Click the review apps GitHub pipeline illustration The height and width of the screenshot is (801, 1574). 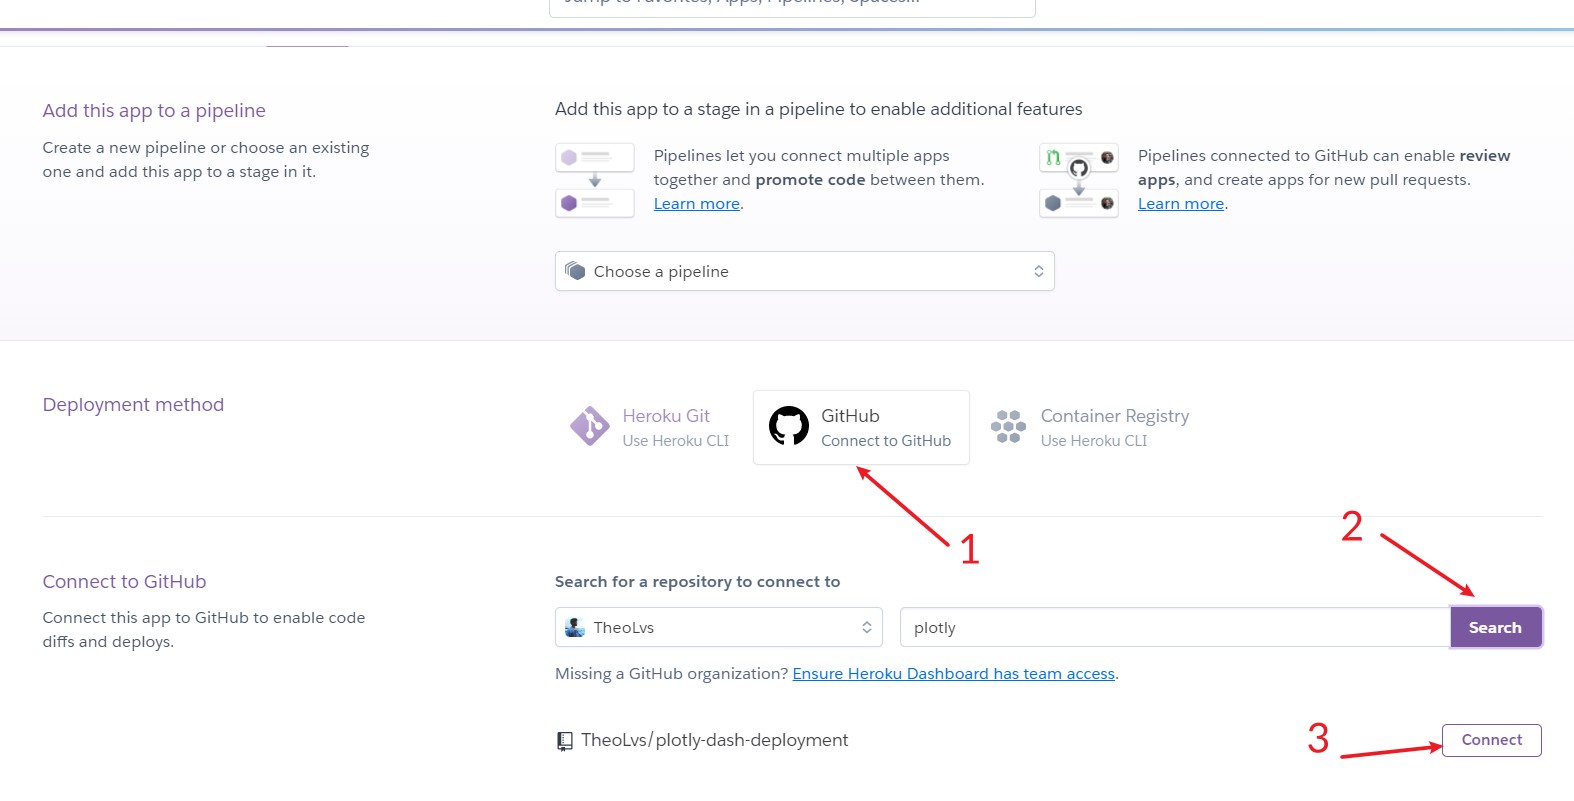pyautogui.click(x=1079, y=180)
